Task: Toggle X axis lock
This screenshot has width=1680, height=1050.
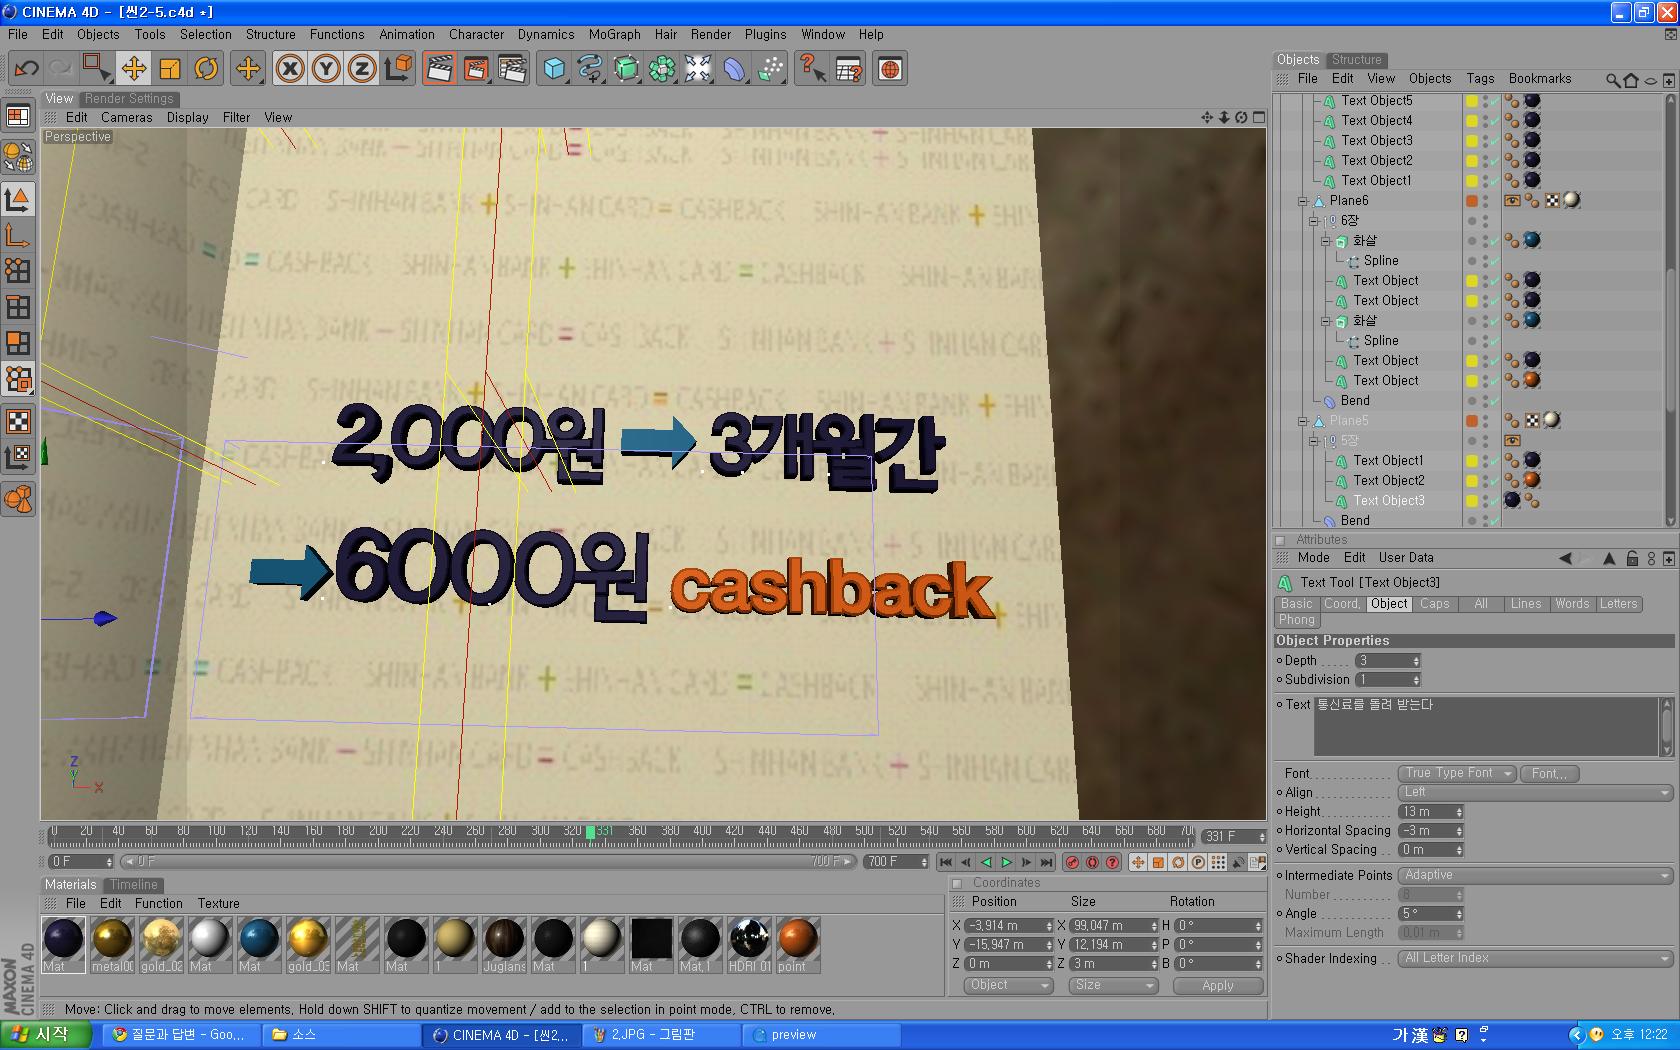Action: tap(290, 69)
